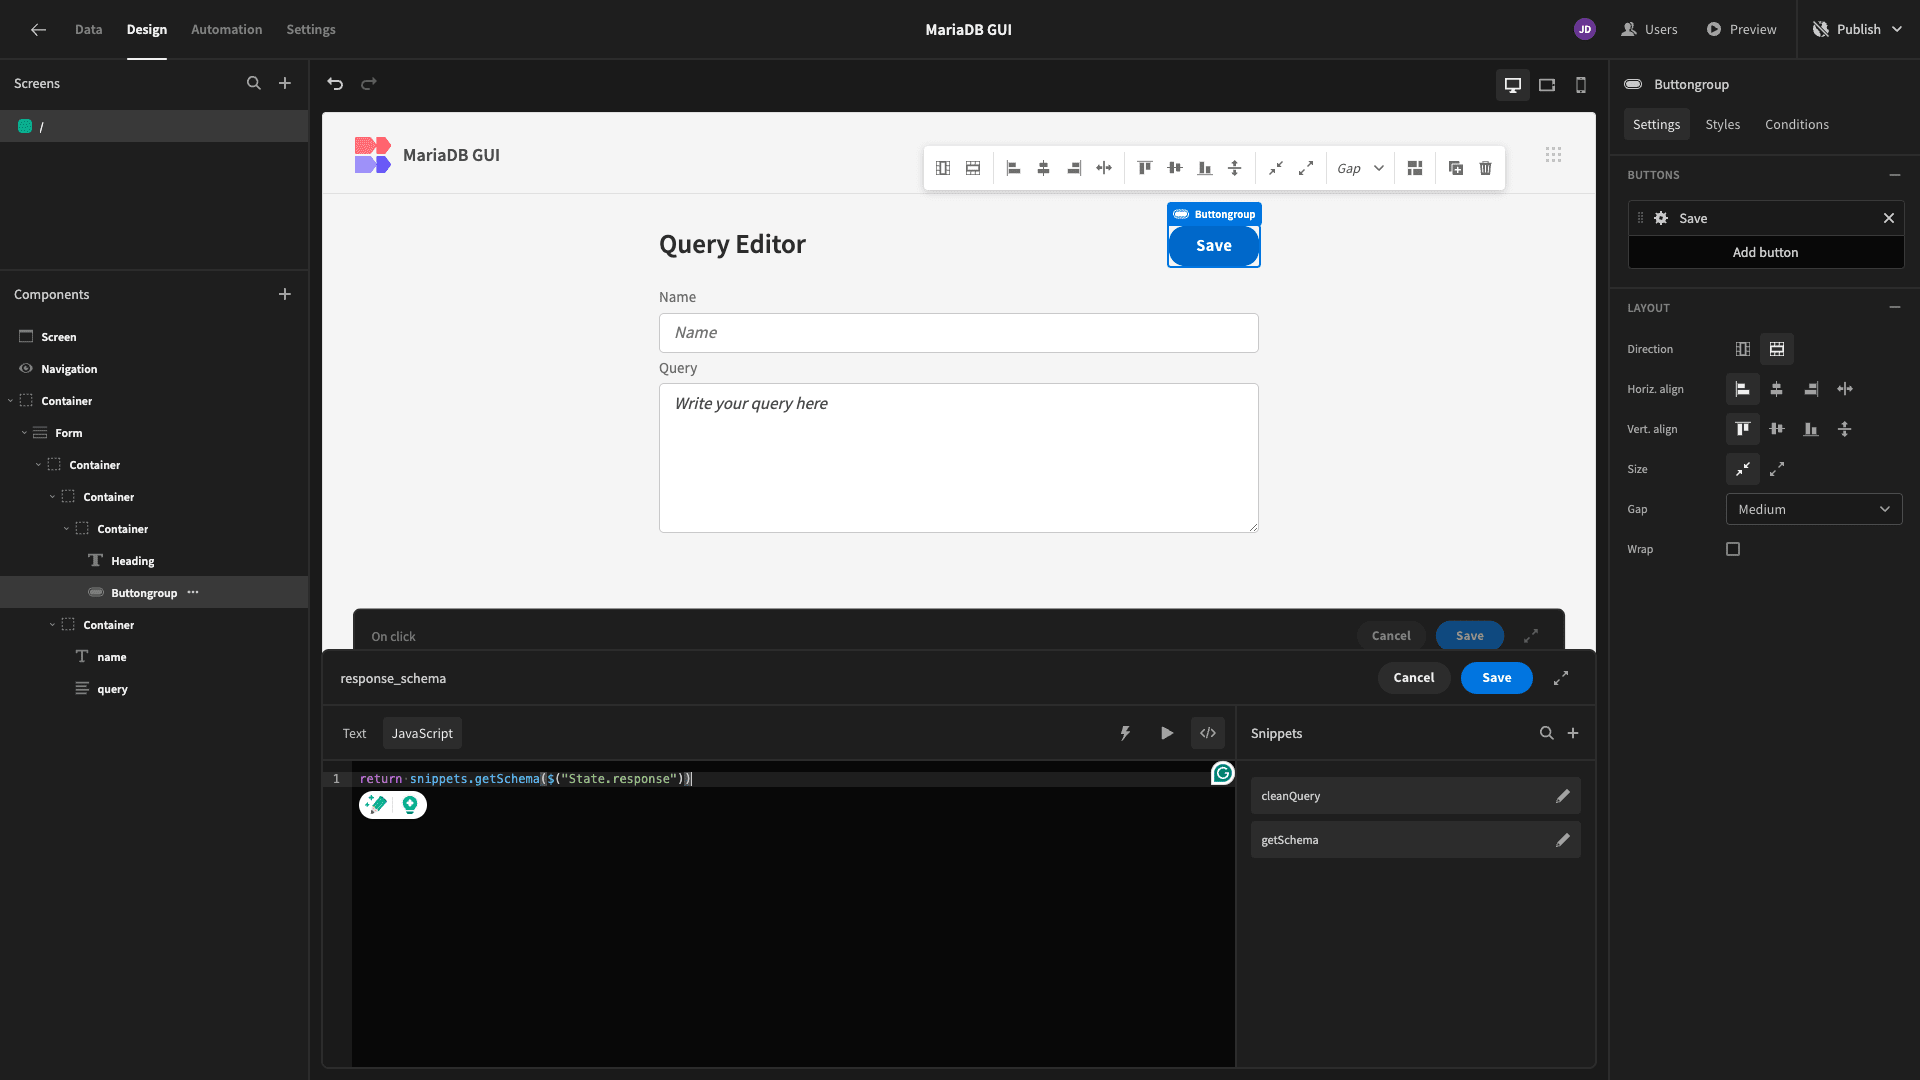The image size is (1920, 1080).
Task: Enable the Wrap checkbox
Action: click(x=1733, y=550)
